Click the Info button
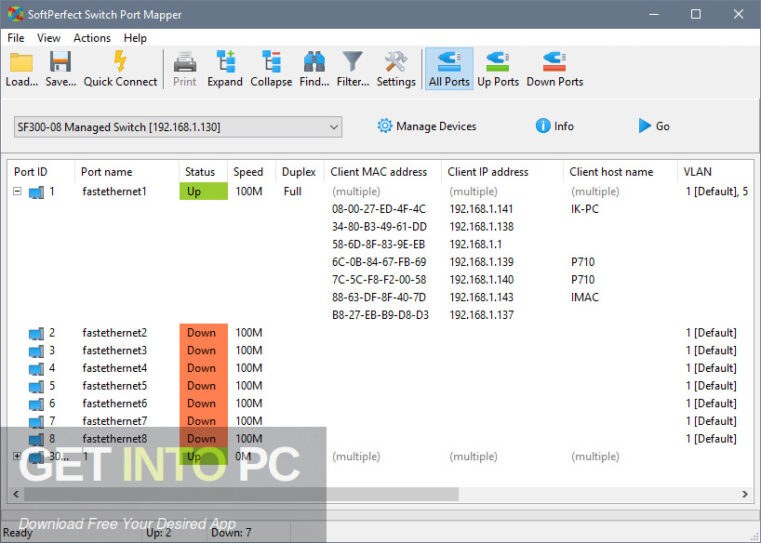Viewport: 761px width, 543px height. point(554,126)
